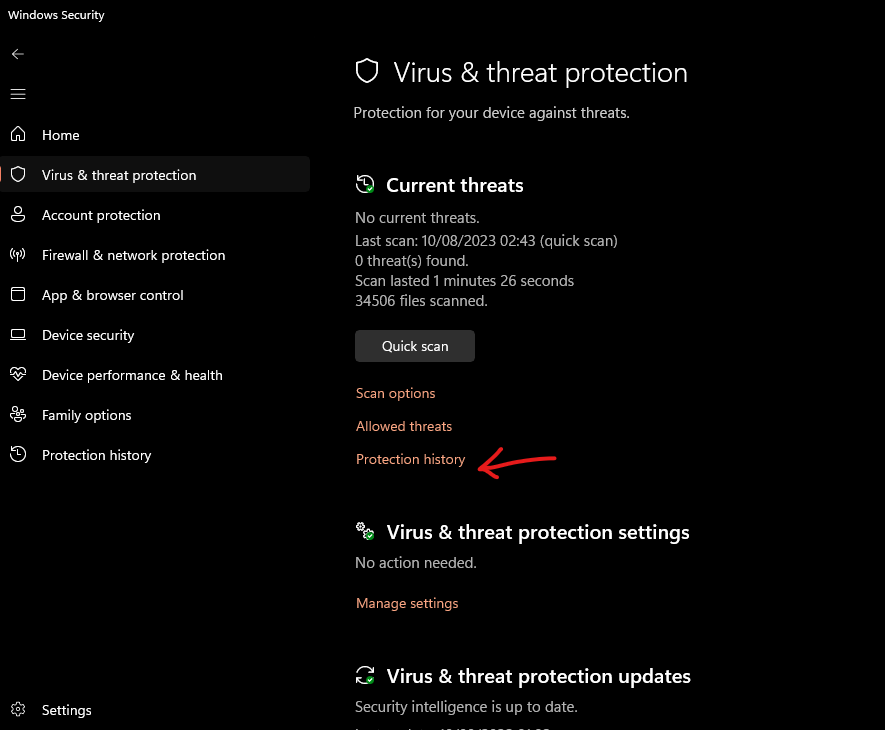
Task: Click the Current threats heading icon
Action: (365, 185)
